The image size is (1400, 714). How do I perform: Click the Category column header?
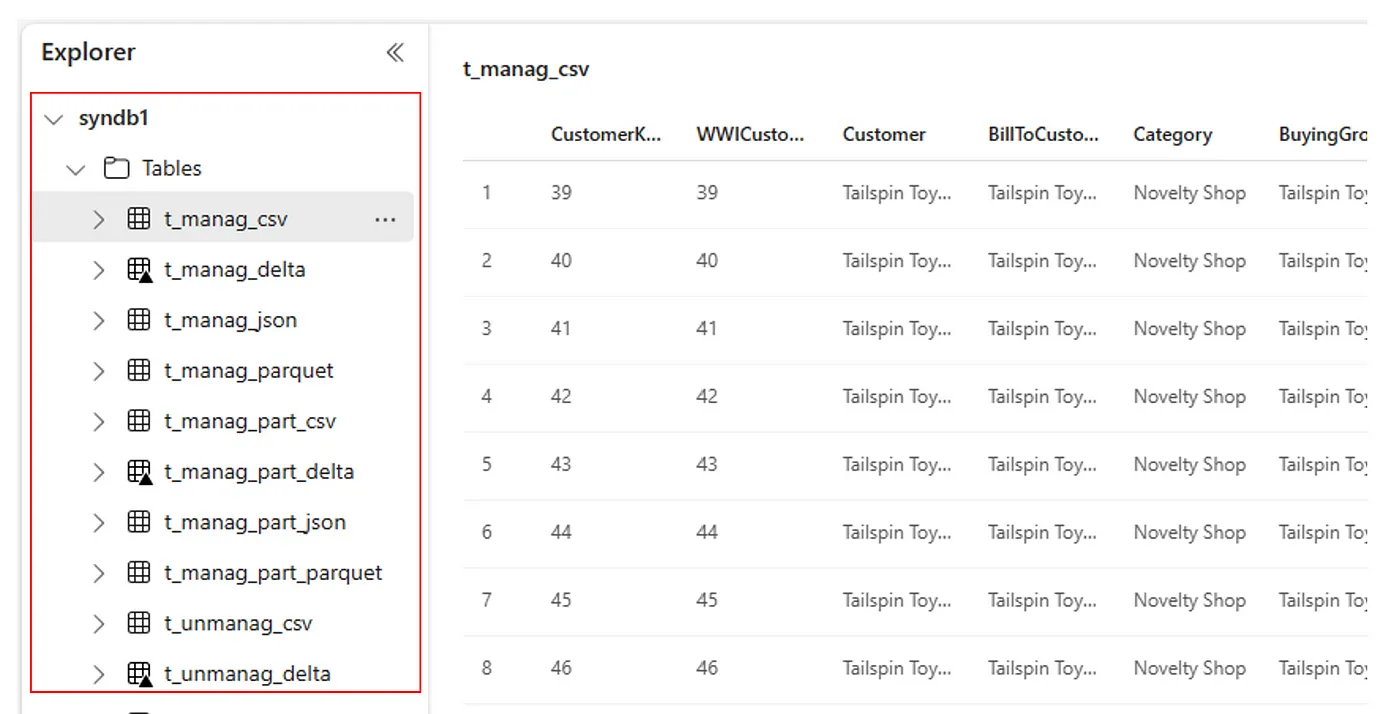click(1172, 135)
